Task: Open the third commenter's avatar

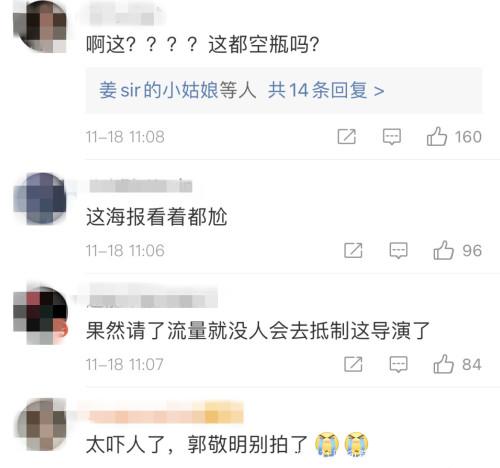Action: click(40, 315)
